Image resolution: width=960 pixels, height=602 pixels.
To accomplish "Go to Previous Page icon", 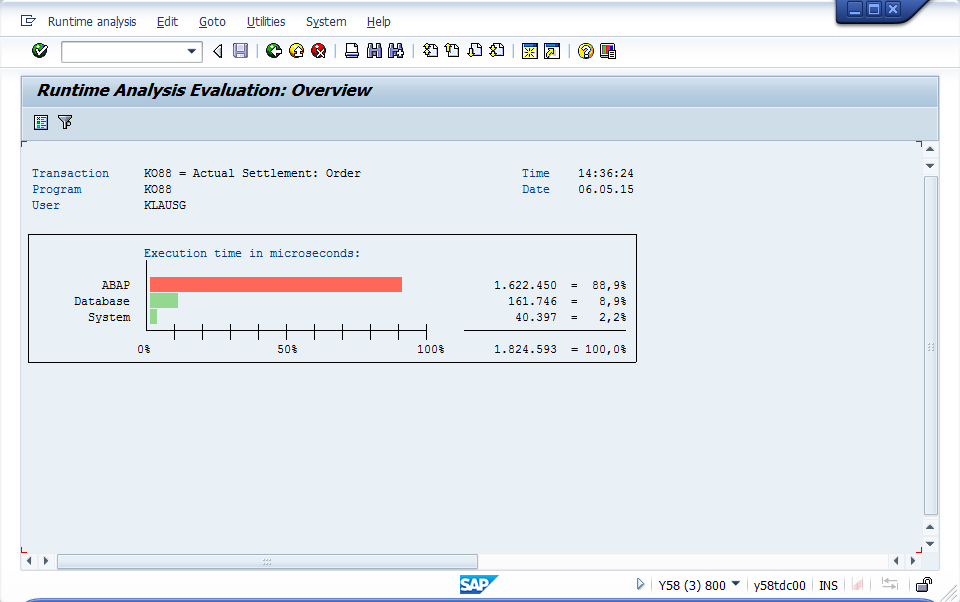I will 452,51.
